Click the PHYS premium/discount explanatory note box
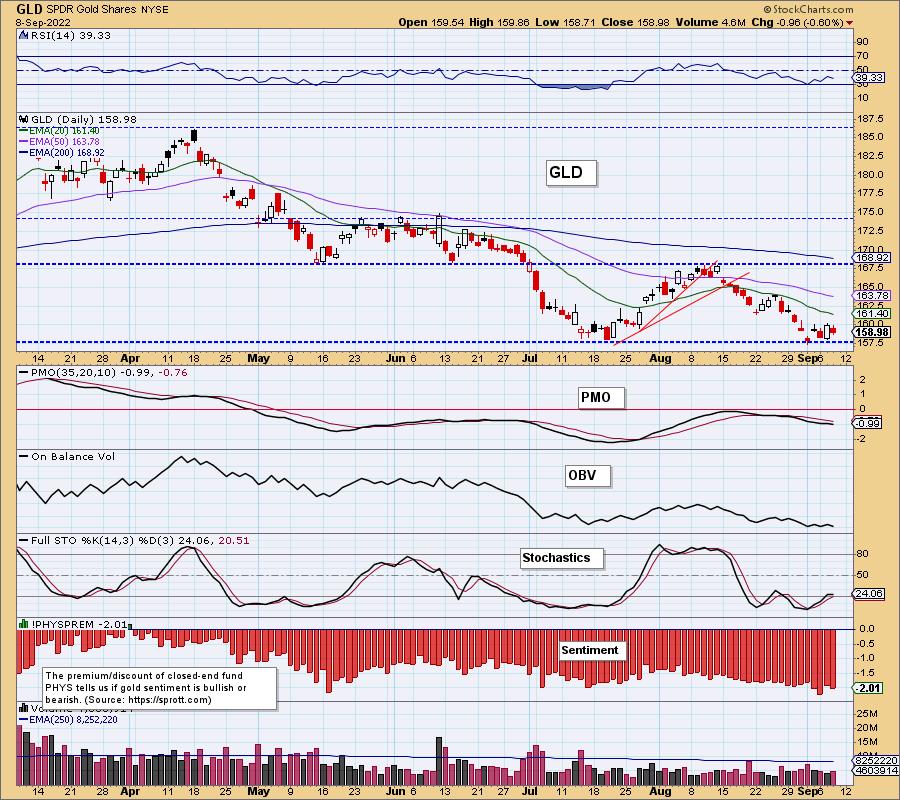Viewport: 900px width, 800px height. pos(160,688)
